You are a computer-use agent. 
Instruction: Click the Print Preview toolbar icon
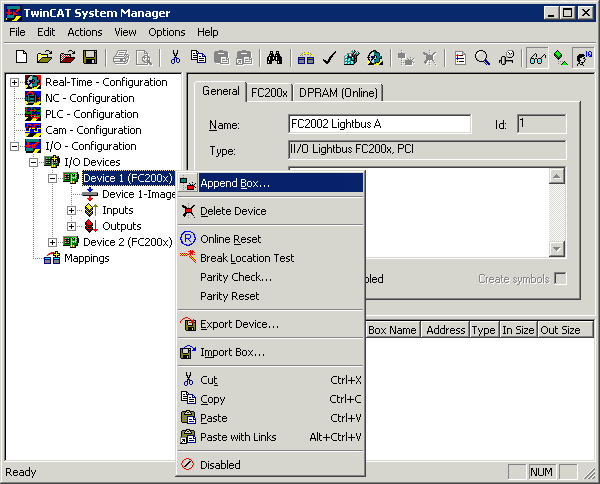144,58
